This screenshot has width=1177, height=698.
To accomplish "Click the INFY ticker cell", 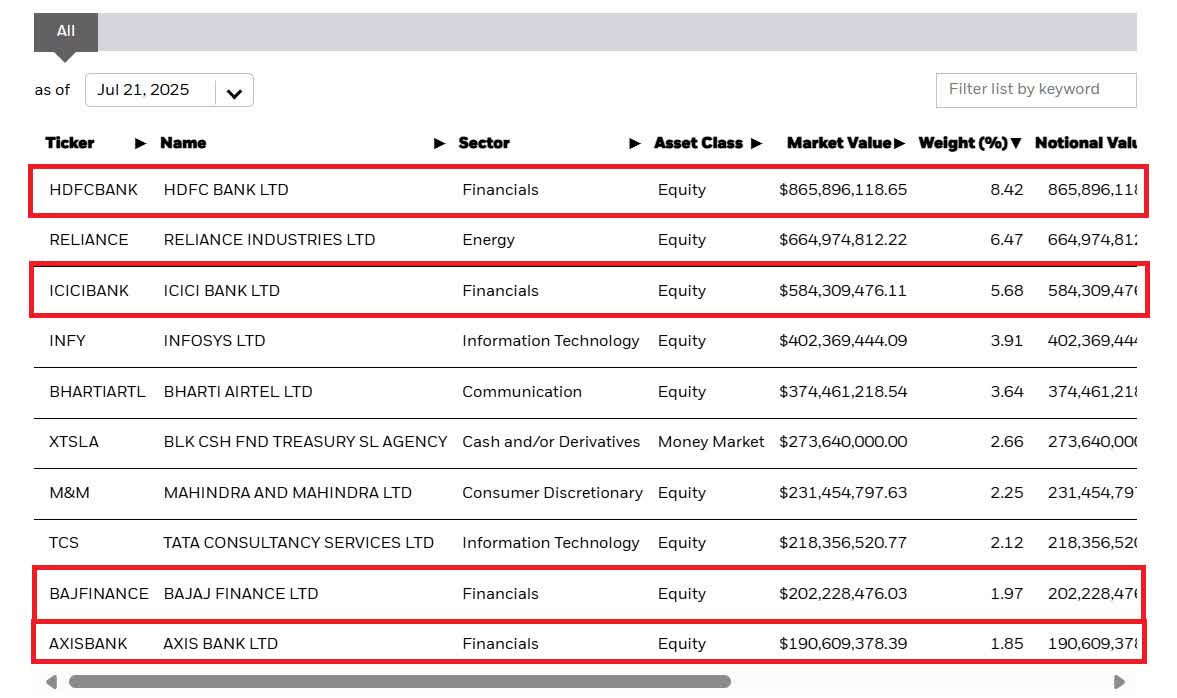I will click(68, 341).
